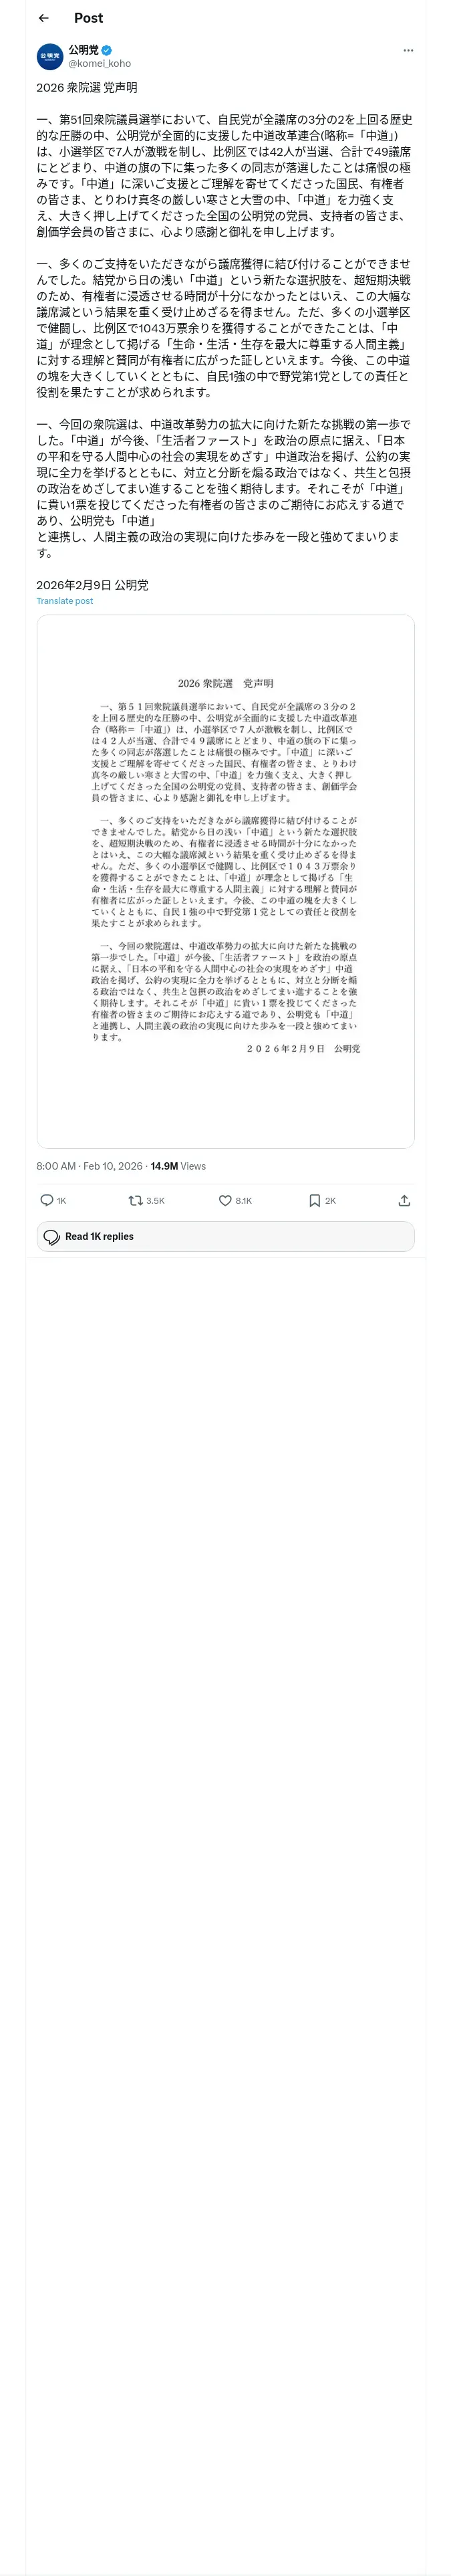
Task: Click the '2026 衆院選 党声明' first line of the post
Action: pos(87,88)
